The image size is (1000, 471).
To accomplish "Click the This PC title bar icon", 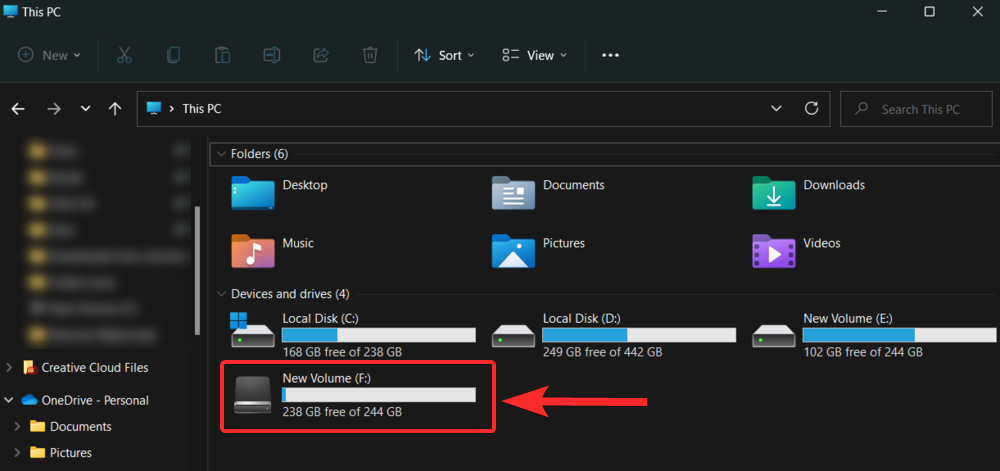I will coord(11,11).
